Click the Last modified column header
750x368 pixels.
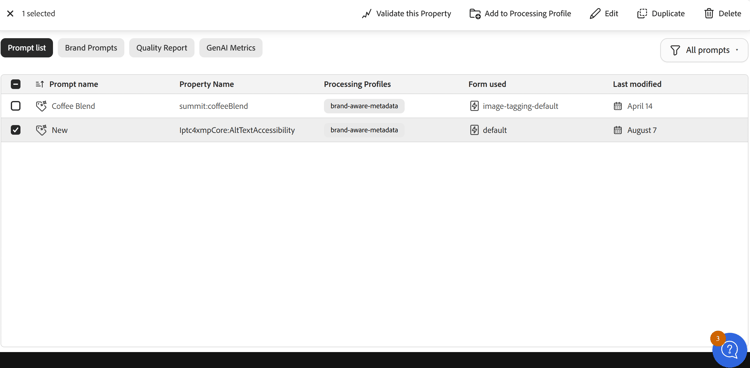click(637, 84)
